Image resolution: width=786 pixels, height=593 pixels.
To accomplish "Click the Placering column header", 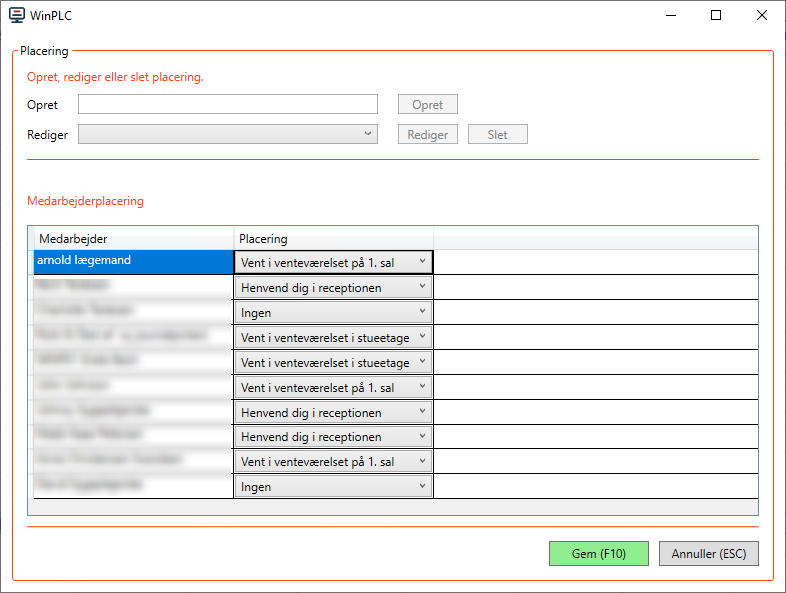I will pos(333,239).
